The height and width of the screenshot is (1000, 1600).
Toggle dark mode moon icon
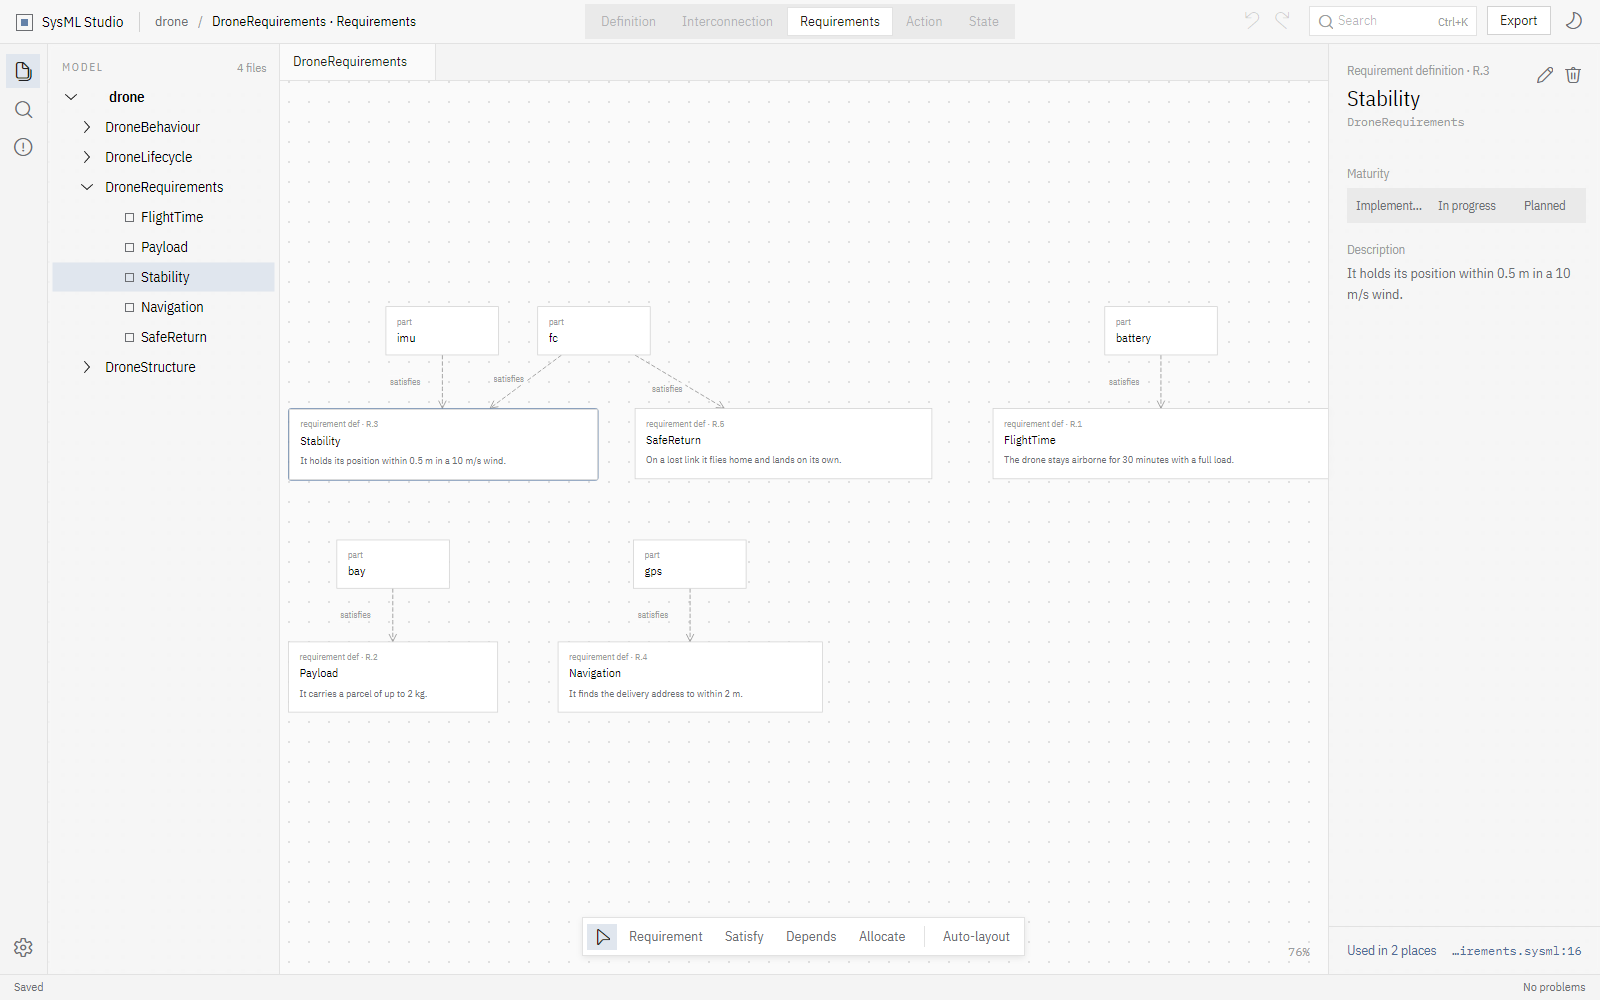point(1573,21)
